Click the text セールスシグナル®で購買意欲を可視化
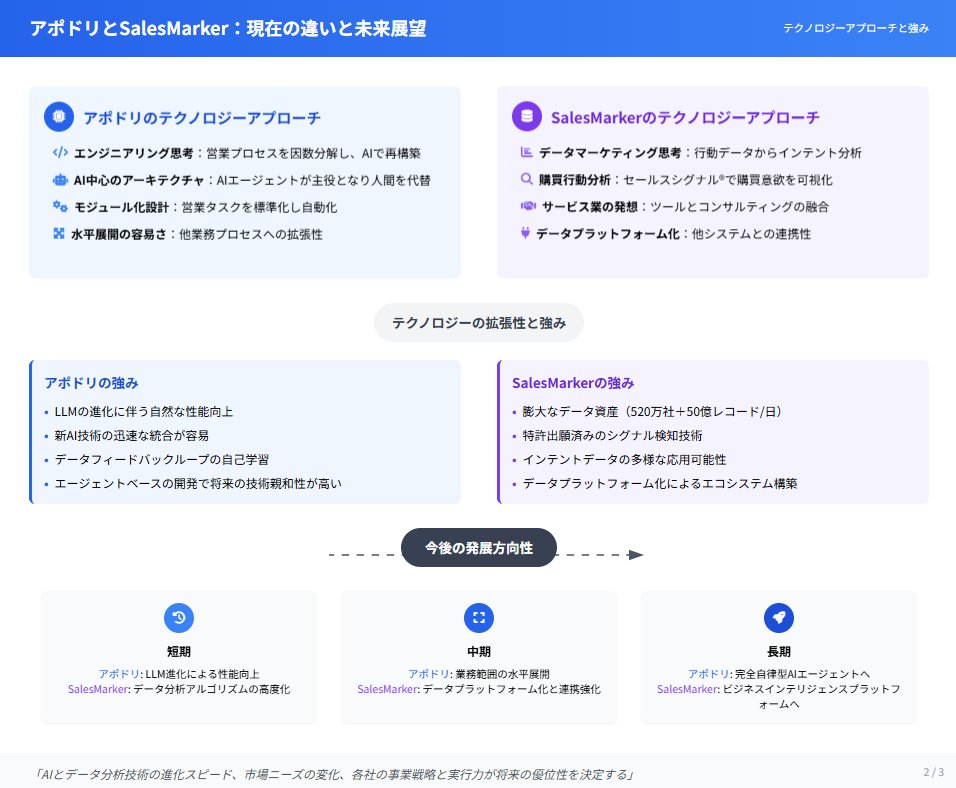 coord(728,180)
